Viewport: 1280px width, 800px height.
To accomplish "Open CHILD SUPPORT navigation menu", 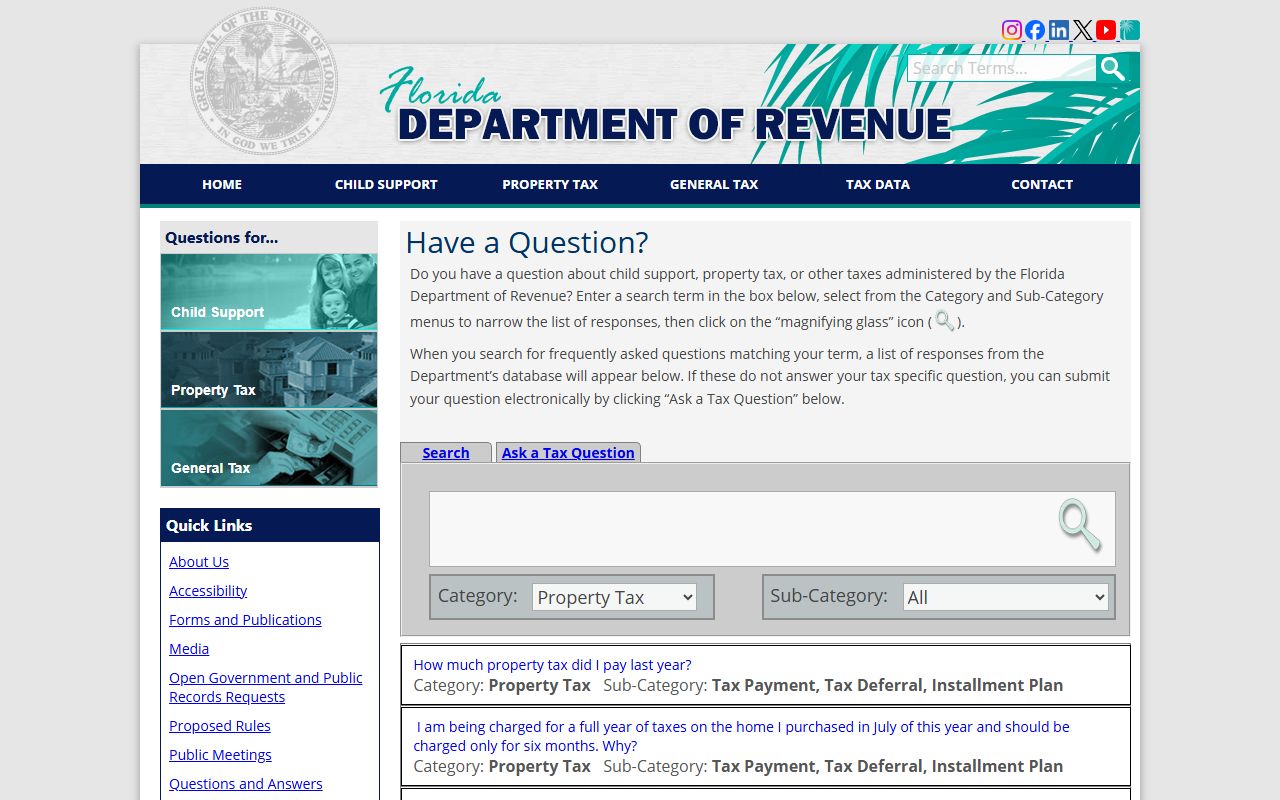I will 386,184.
